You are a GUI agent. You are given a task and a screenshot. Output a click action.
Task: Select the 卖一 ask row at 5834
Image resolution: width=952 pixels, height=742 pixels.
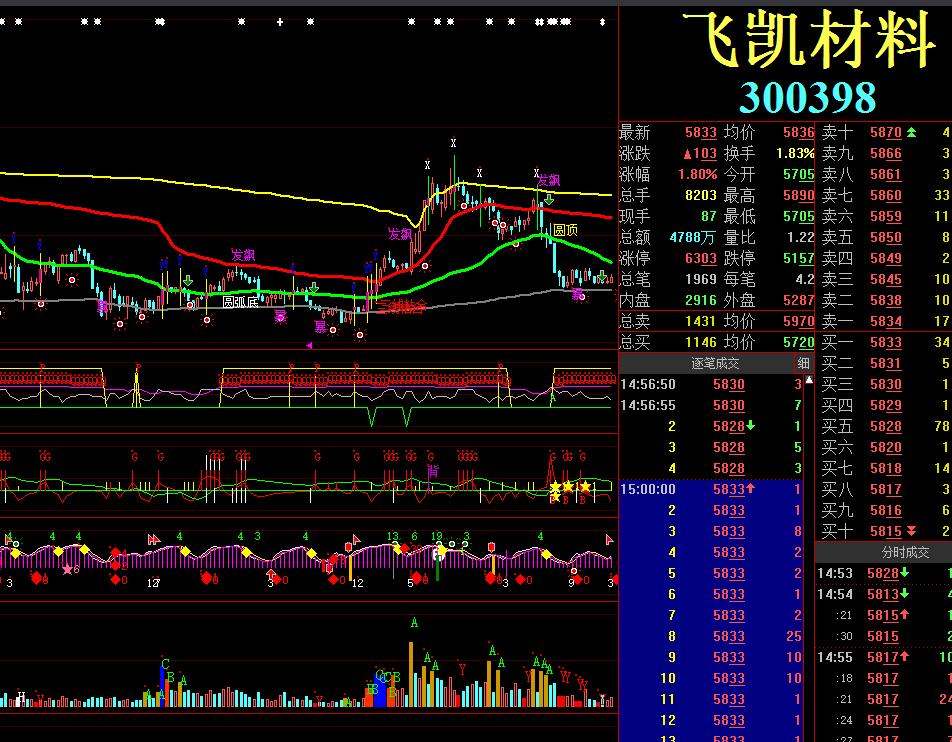pos(885,321)
